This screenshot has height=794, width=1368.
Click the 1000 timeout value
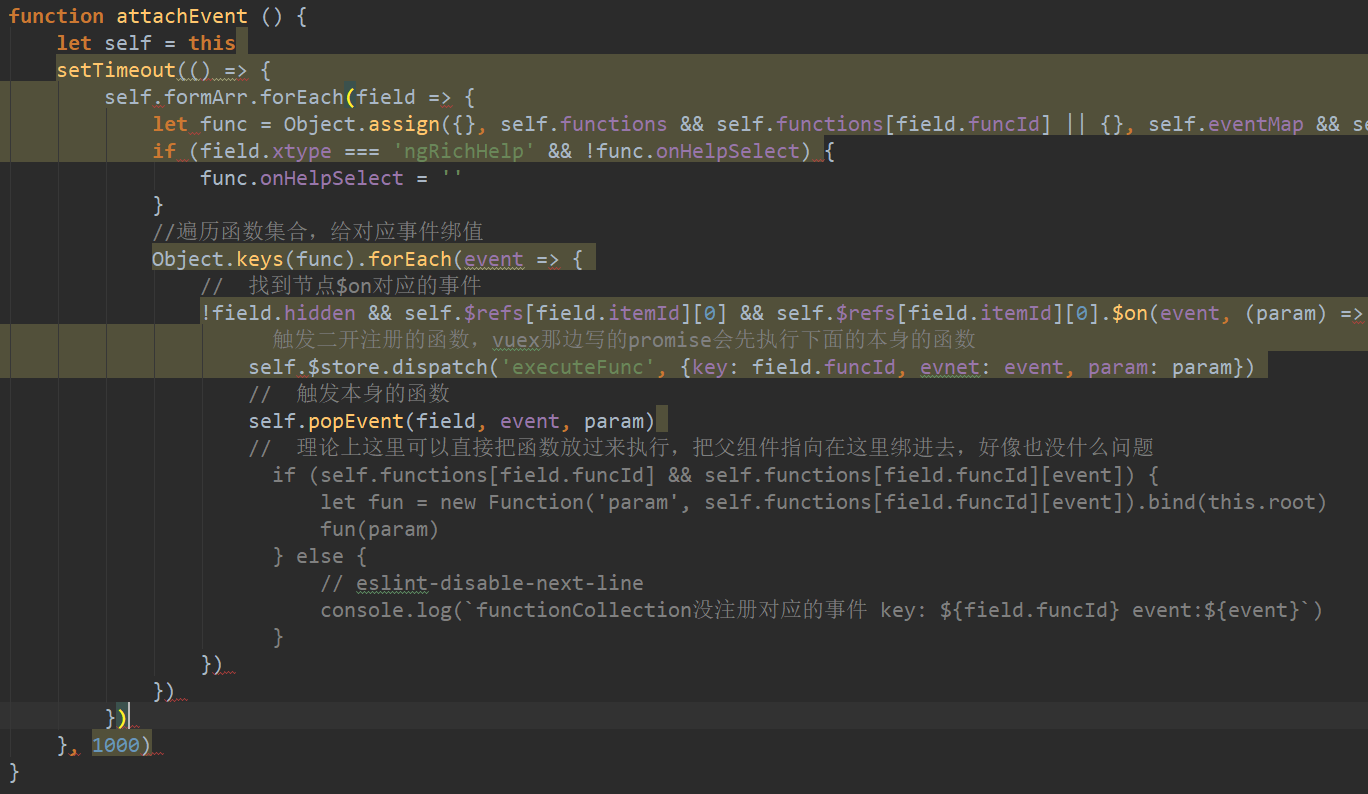[116, 745]
